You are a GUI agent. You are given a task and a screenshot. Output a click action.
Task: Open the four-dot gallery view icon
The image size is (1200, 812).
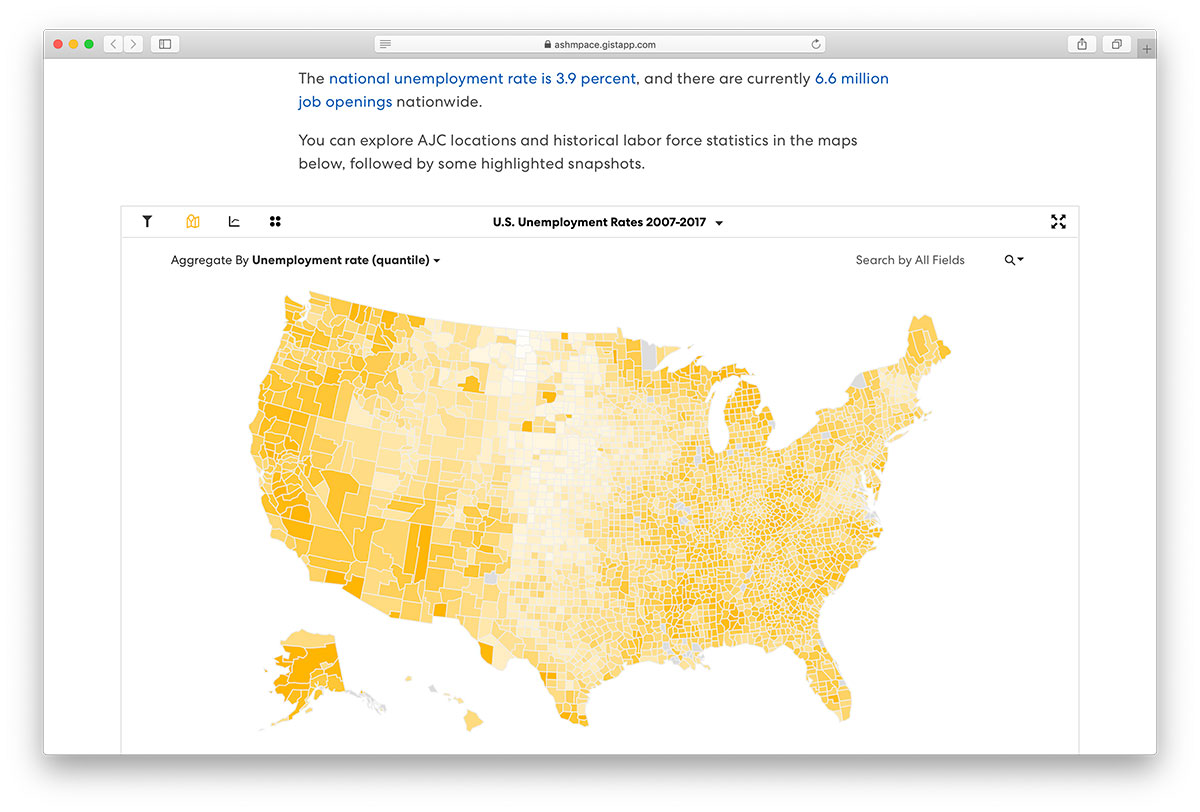[275, 222]
